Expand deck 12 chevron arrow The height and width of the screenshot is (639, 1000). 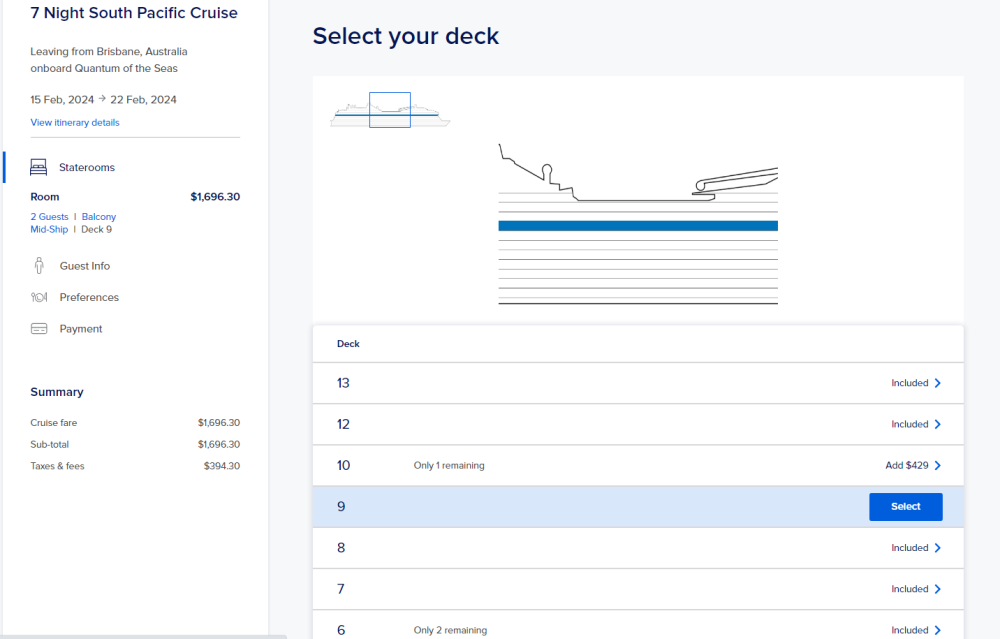point(937,424)
